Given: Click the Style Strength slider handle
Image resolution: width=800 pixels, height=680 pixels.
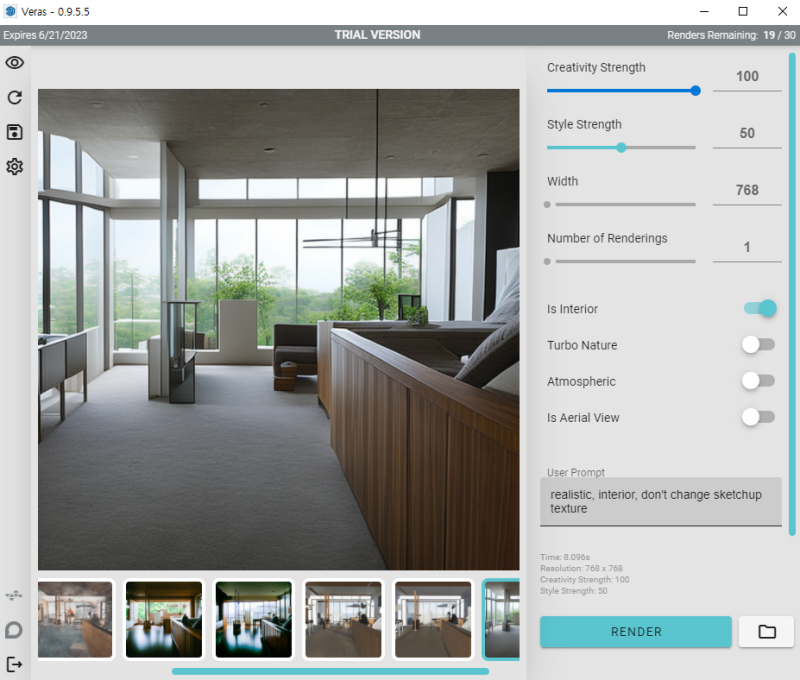Looking at the screenshot, I should 621,147.
